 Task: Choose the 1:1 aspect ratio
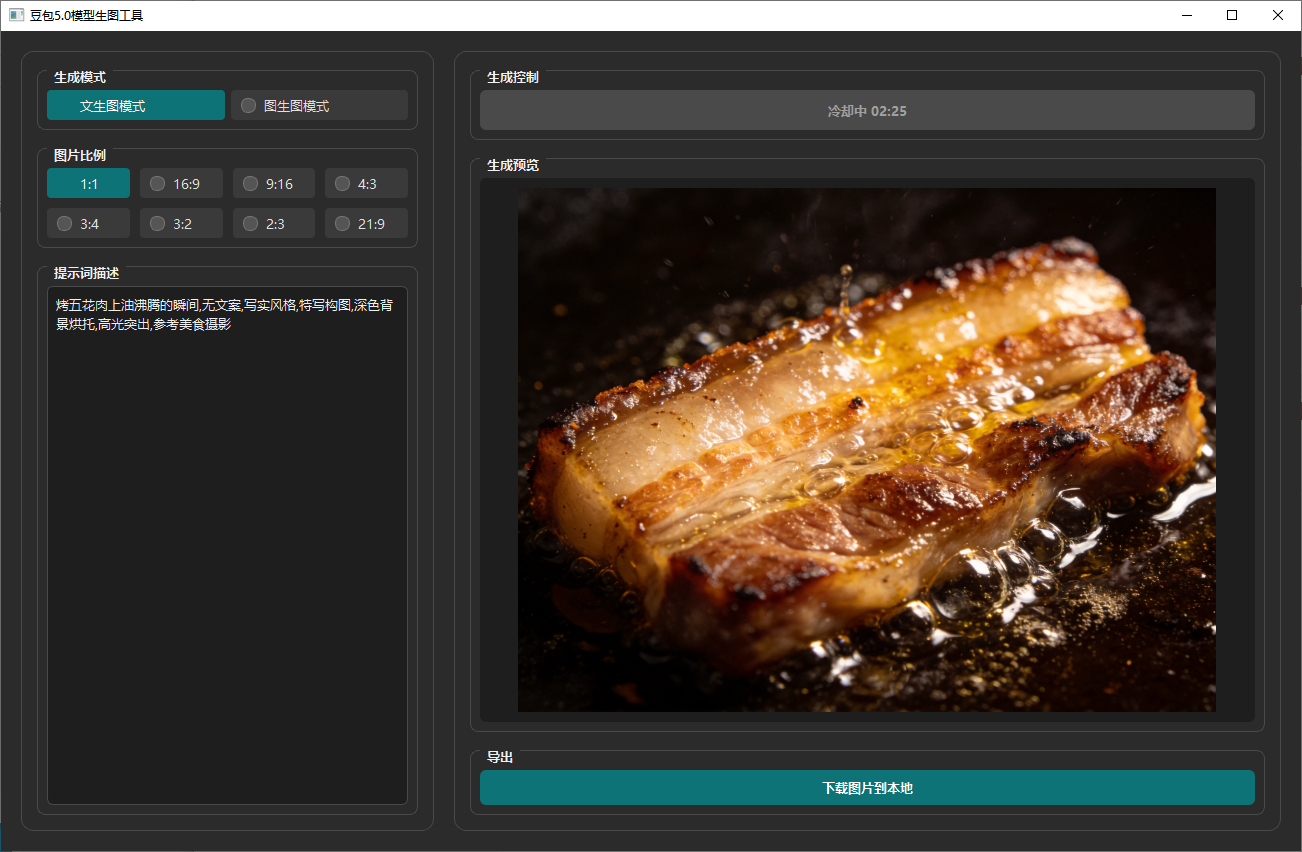click(88, 183)
